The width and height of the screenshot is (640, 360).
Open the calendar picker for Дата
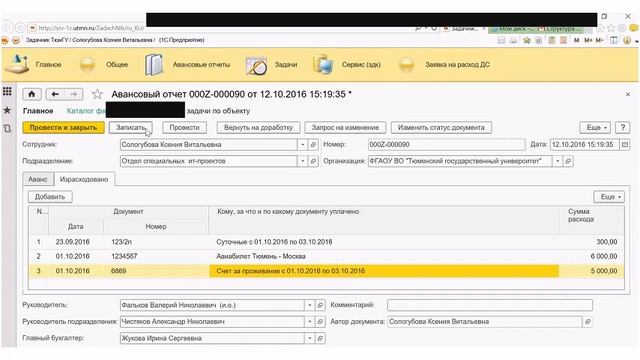point(624,144)
